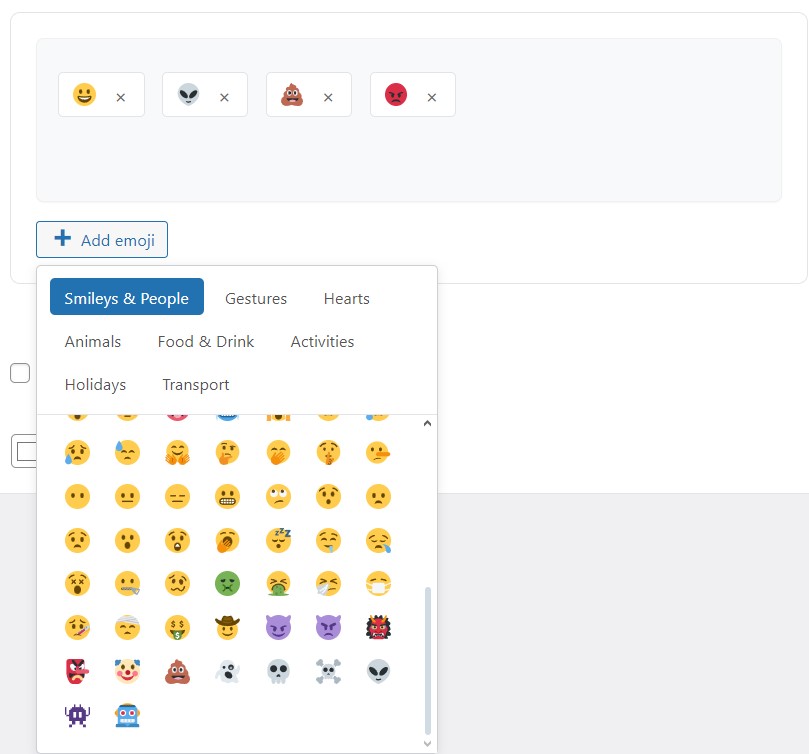Pick the slightly frowning face emoji

[x=378, y=496]
